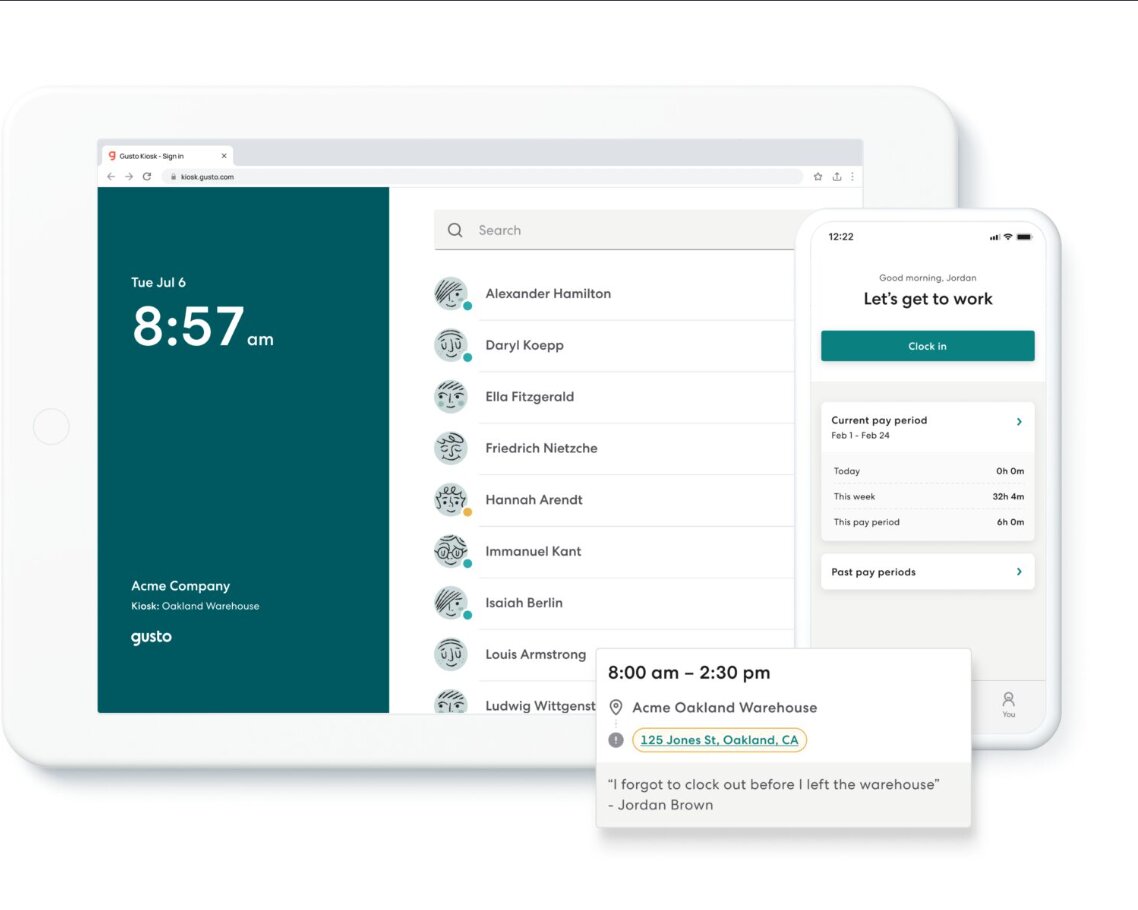Expand Current pay period chevron
The height and width of the screenshot is (910, 1138).
(1019, 422)
